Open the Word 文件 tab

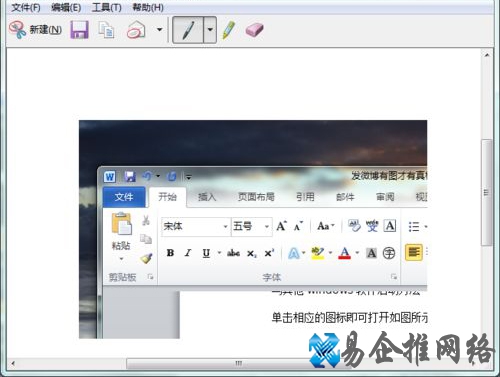[x=124, y=197]
